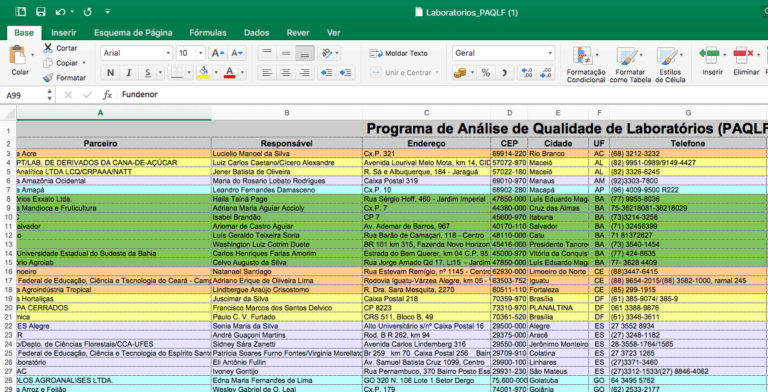Switch to the Rever tab
This screenshot has height=392, width=768.
pos(298,33)
